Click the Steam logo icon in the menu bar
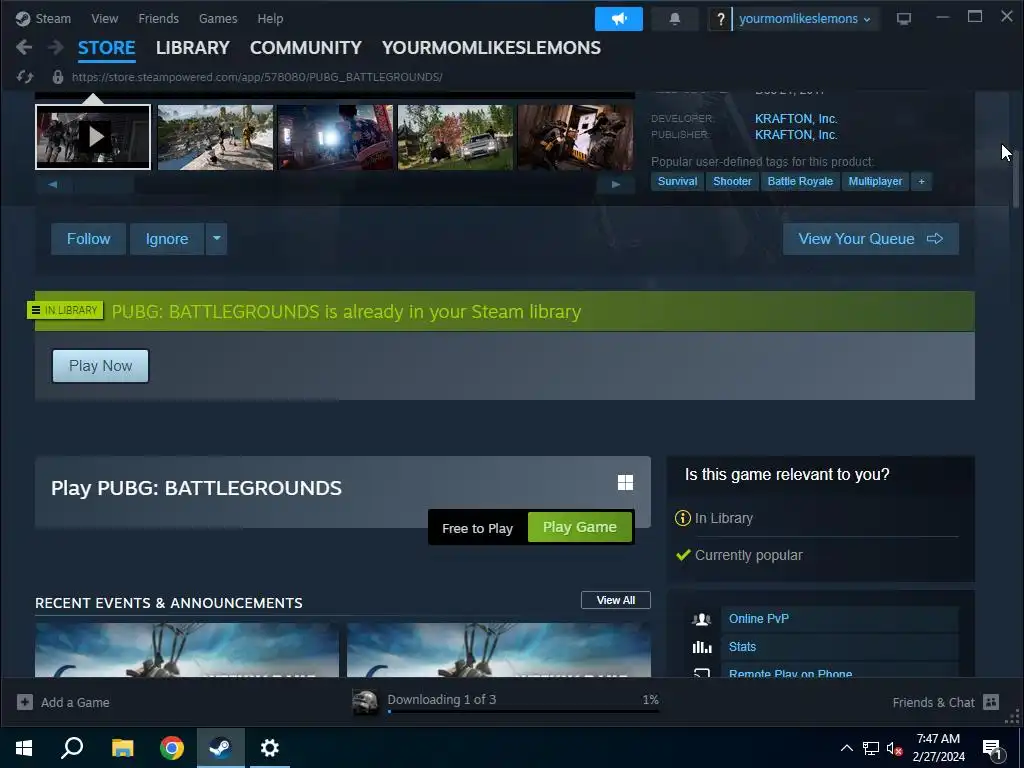 (23, 18)
